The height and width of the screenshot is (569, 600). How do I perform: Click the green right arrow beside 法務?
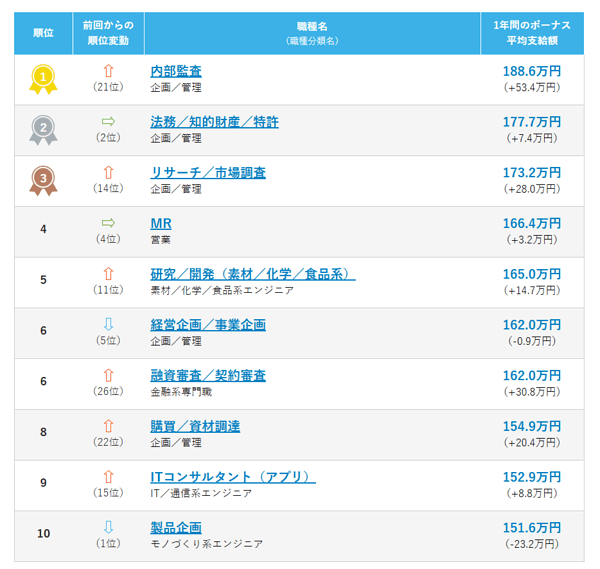(x=109, y=121)
